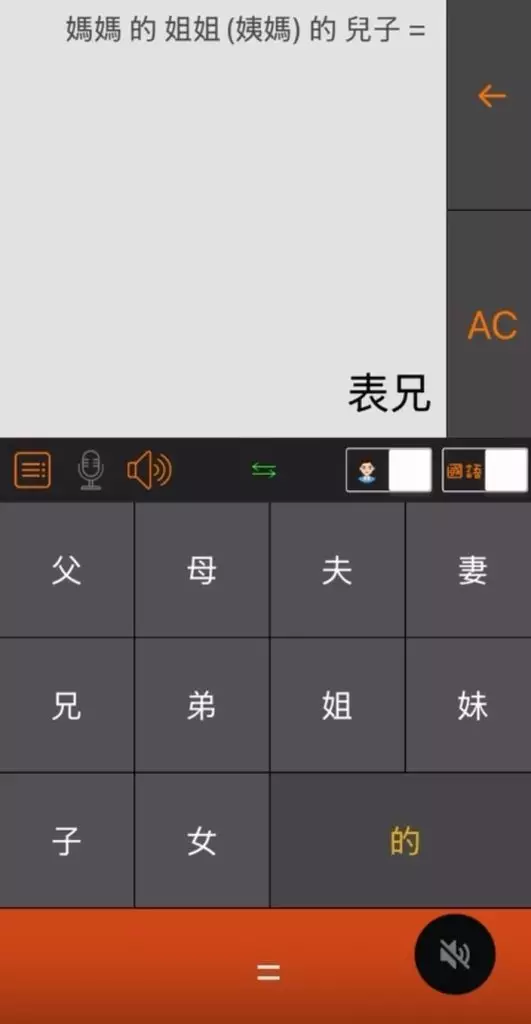
Task: Tap the backspace arrow icon
Action: pos(491,97)
